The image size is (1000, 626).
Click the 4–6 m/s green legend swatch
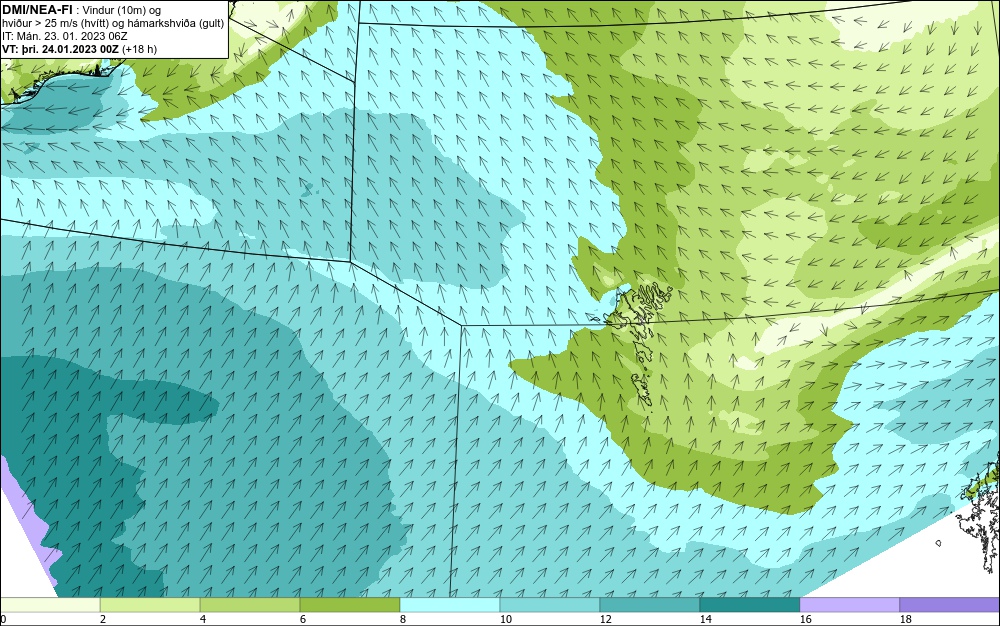pyautogui.click(x=250, y=604)
